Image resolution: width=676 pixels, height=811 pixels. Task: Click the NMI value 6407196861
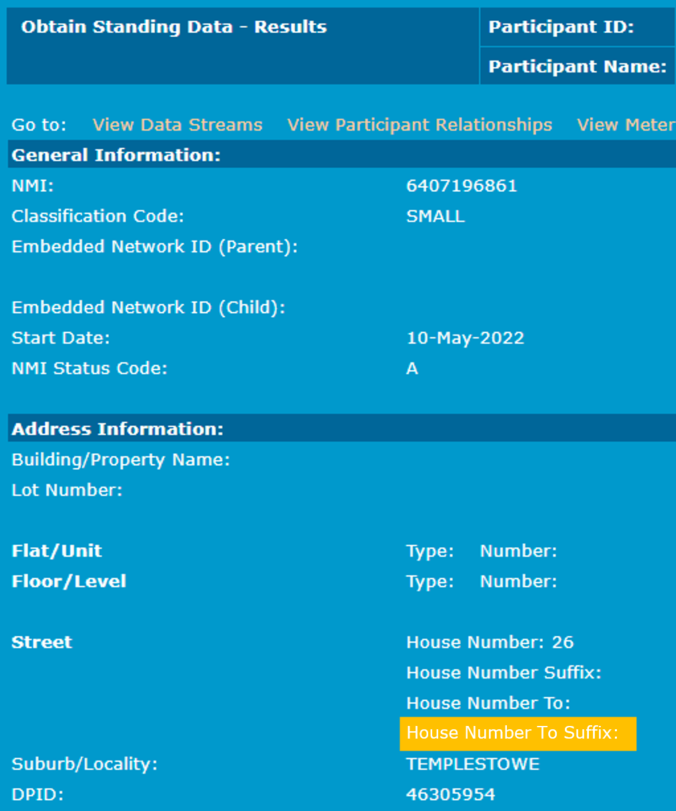tap(461, 186)
